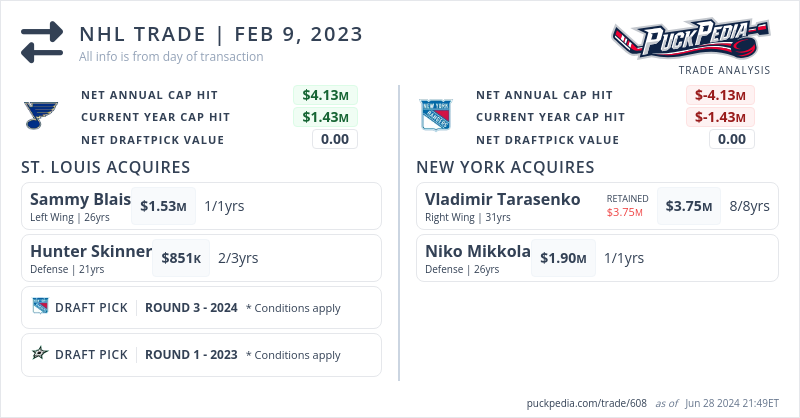Click Tarasenko's $3.75M cap hit badge
The height and width of the screenshot is (418, 800).
click(x=690, y=206)
